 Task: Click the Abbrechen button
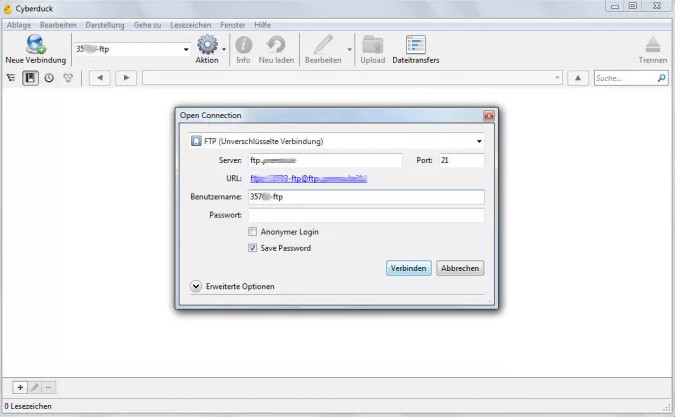tap(460, 268)
